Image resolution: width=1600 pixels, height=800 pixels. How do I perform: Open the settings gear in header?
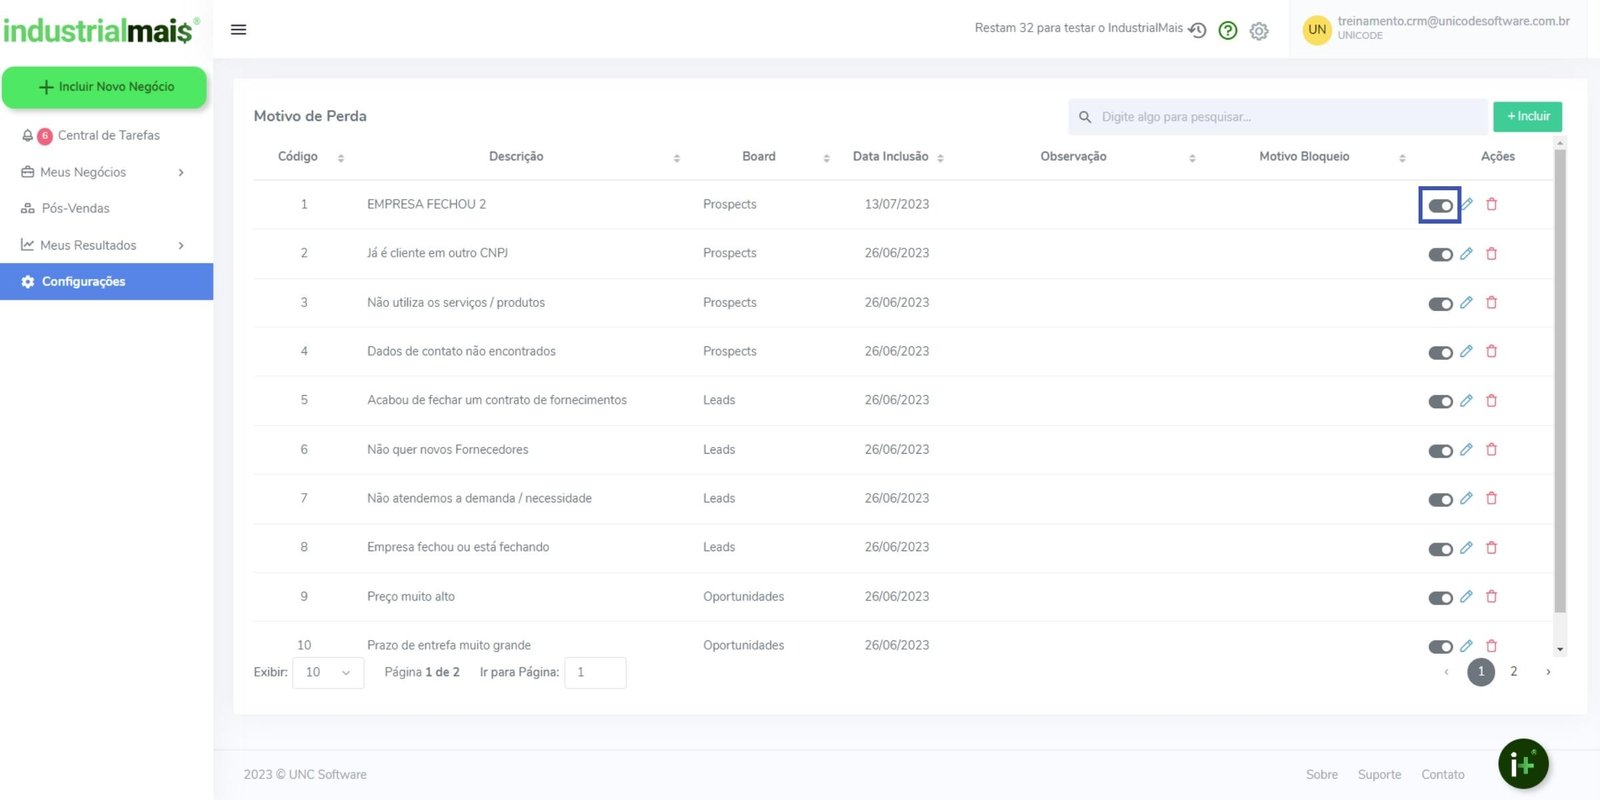(x=1259, y=31)
